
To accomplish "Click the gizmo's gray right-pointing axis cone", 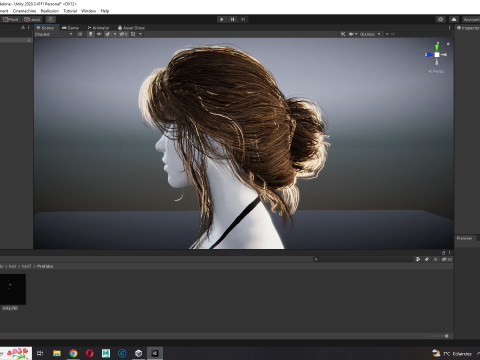I will 444,55.
